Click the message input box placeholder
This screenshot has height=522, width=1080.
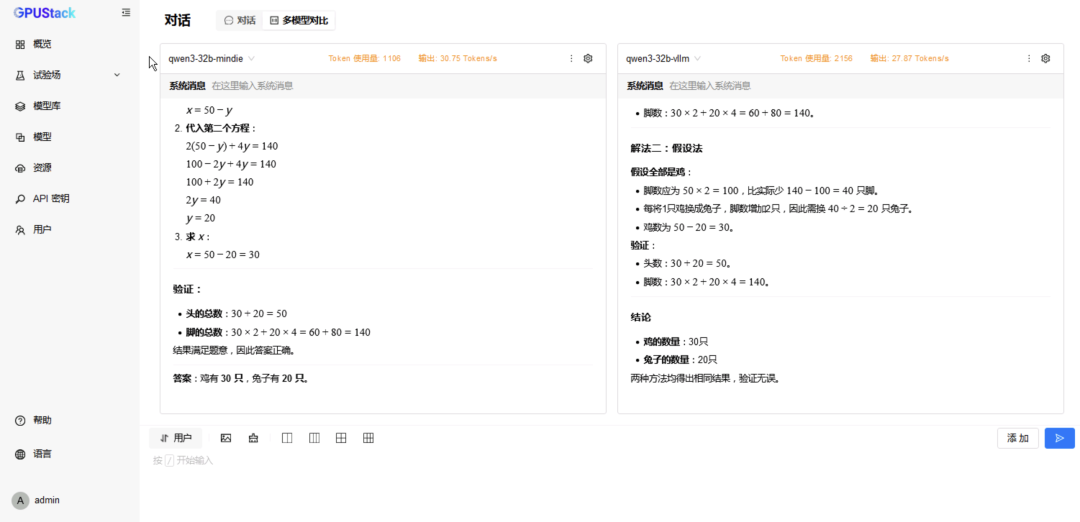tap(183, 461)
